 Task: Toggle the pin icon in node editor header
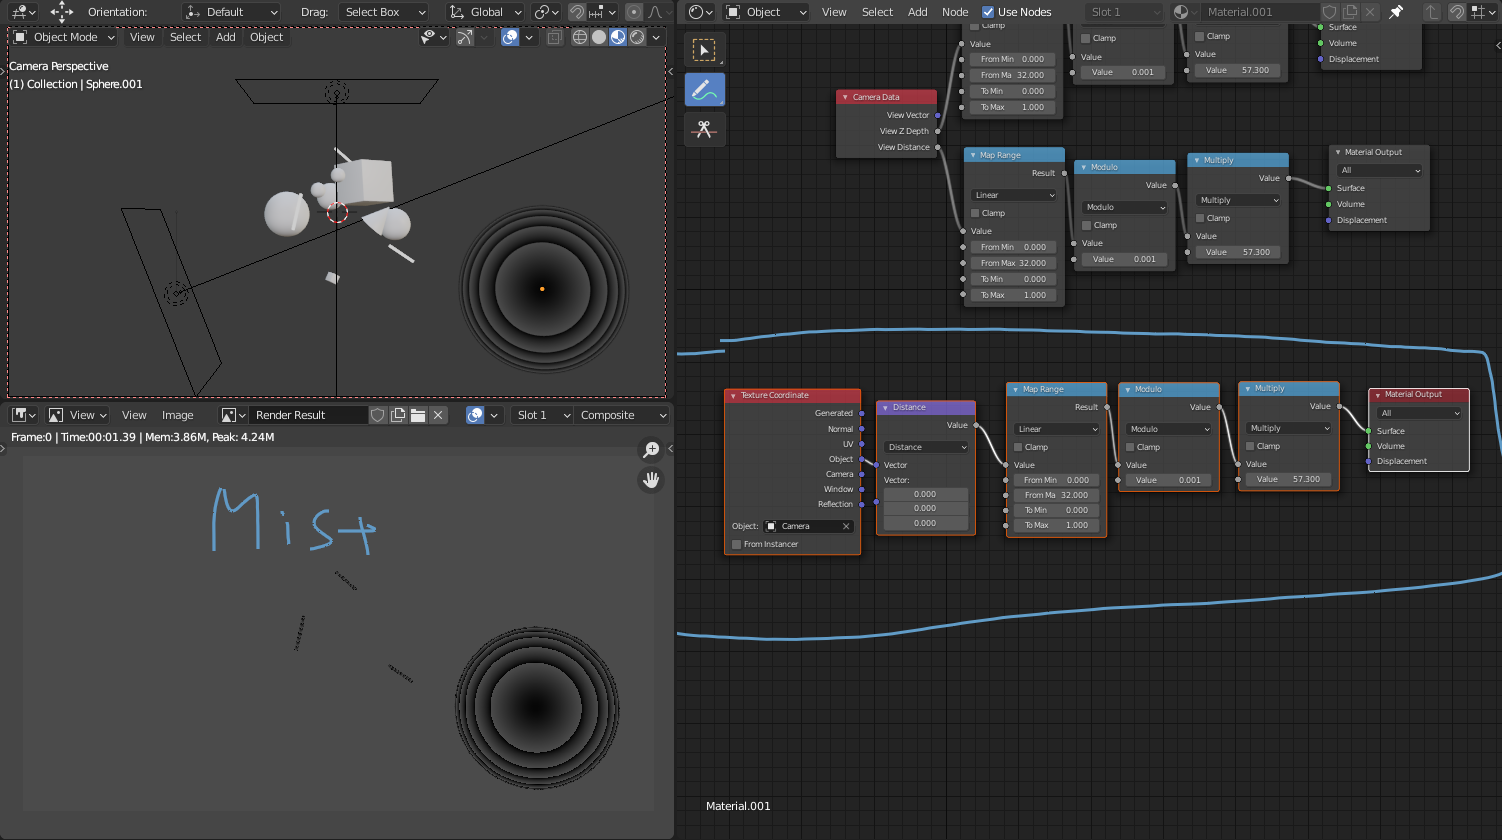(x=1396, y=12)
